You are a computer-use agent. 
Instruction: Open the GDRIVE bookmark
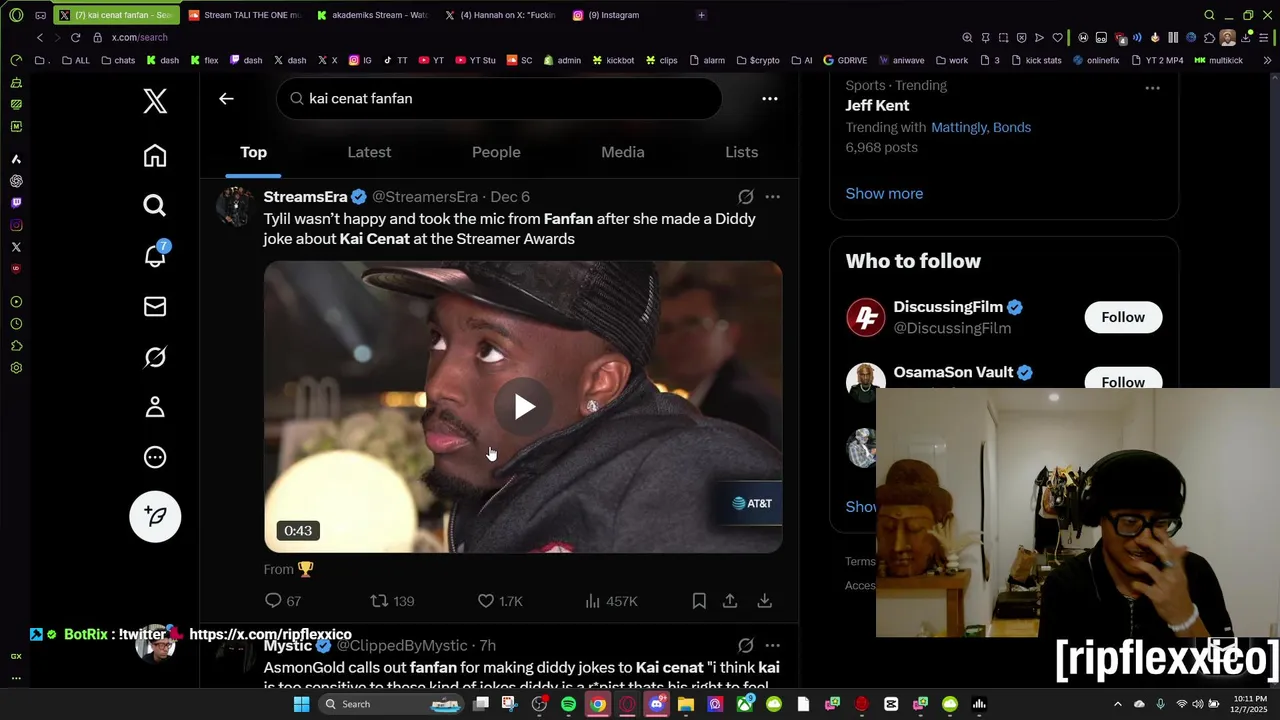click(x=845, y=60)
